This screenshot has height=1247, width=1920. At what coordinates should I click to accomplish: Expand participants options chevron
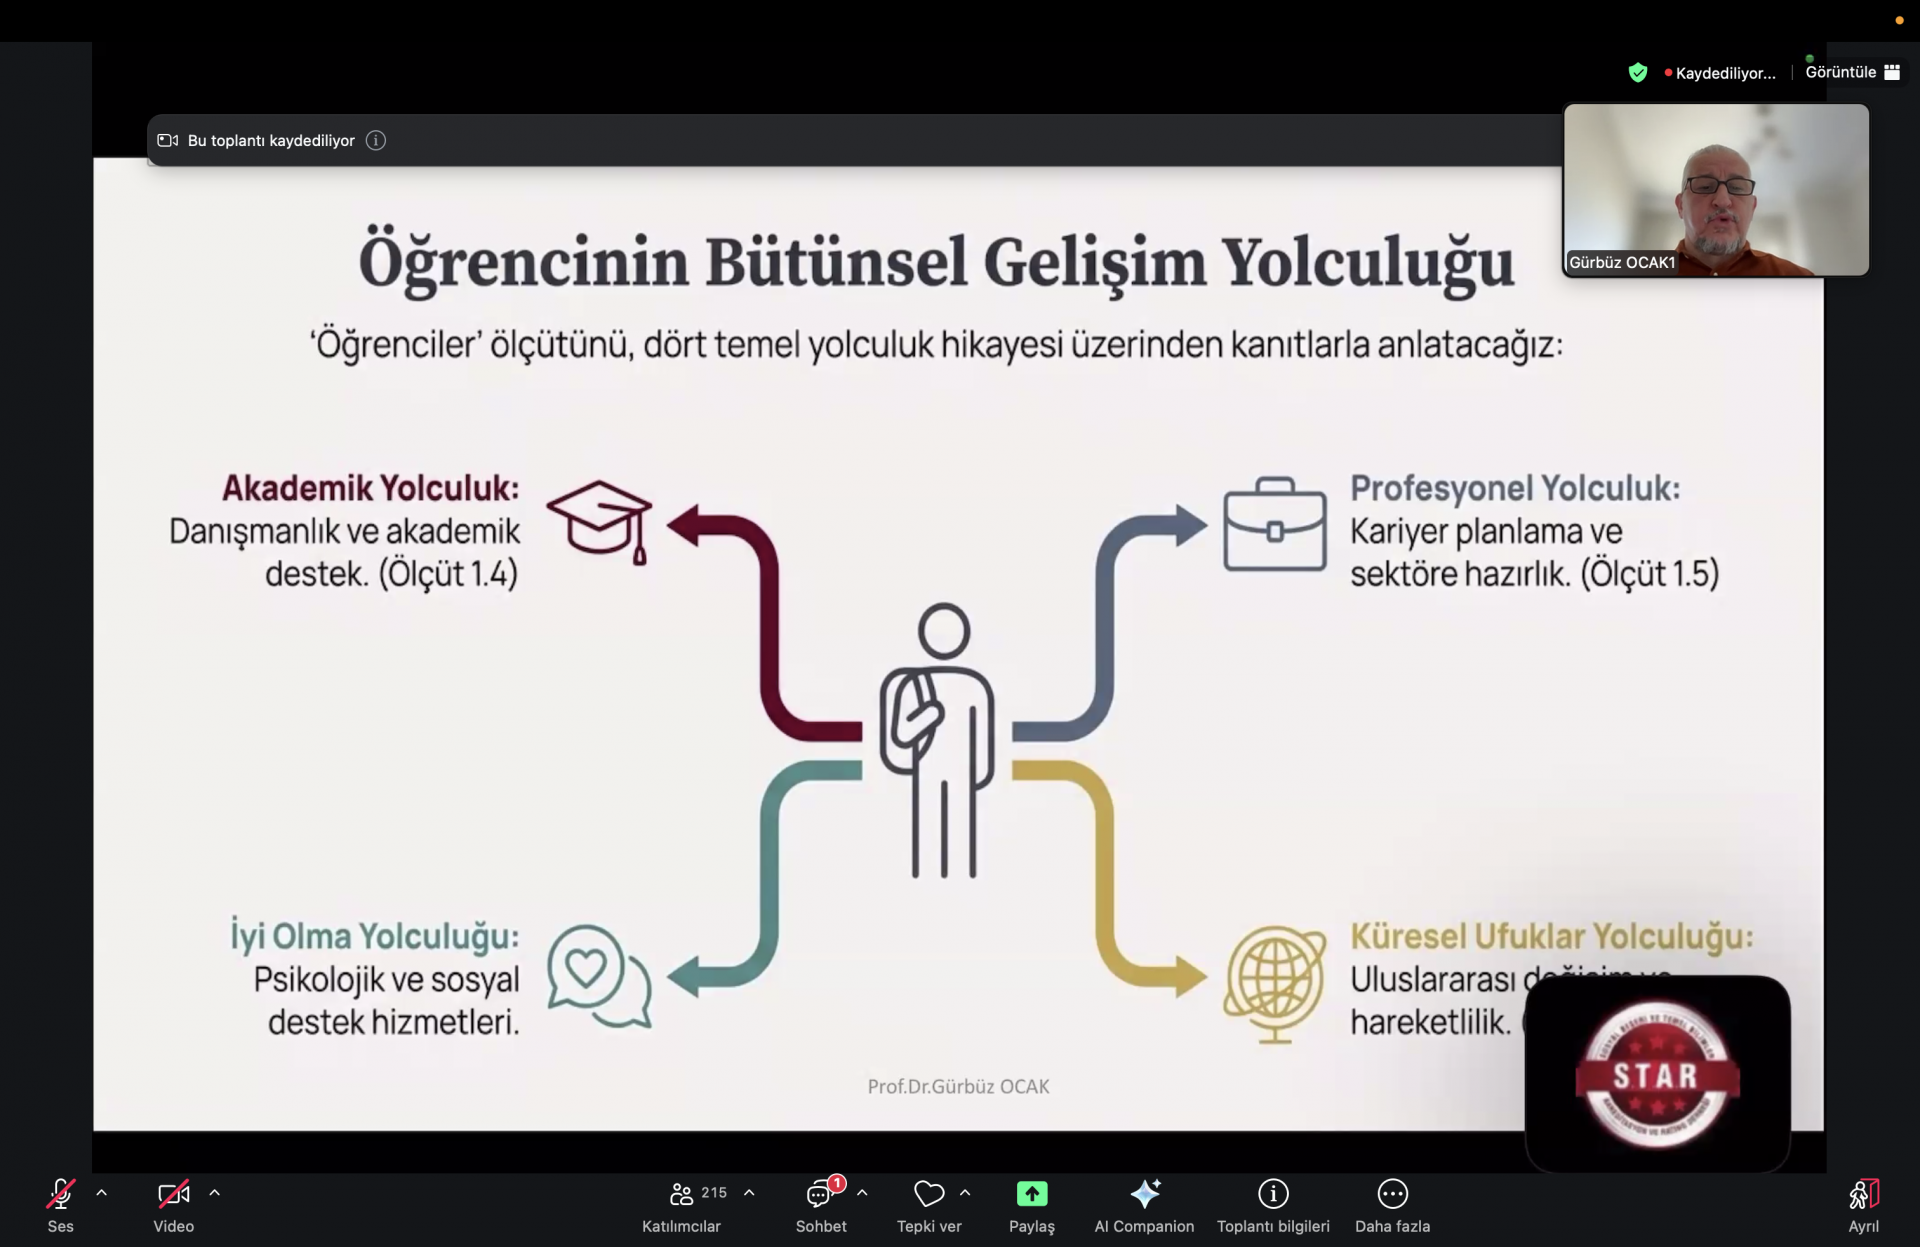[749, 1193]
